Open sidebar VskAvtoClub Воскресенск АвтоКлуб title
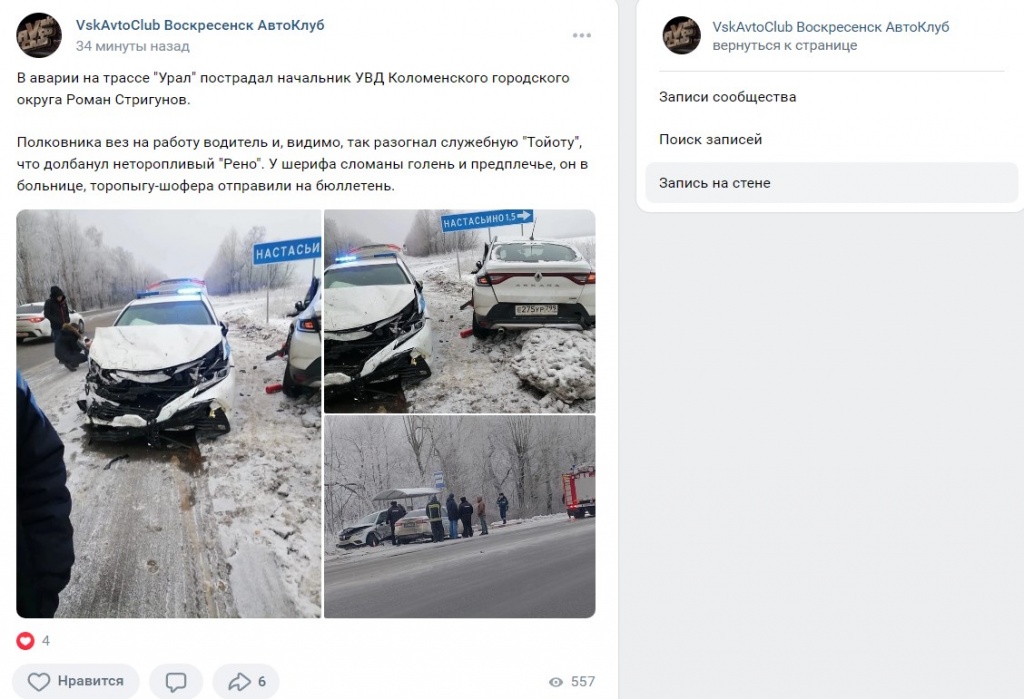The width and height of the screenshot is (1024, 699). pos(831,27)
